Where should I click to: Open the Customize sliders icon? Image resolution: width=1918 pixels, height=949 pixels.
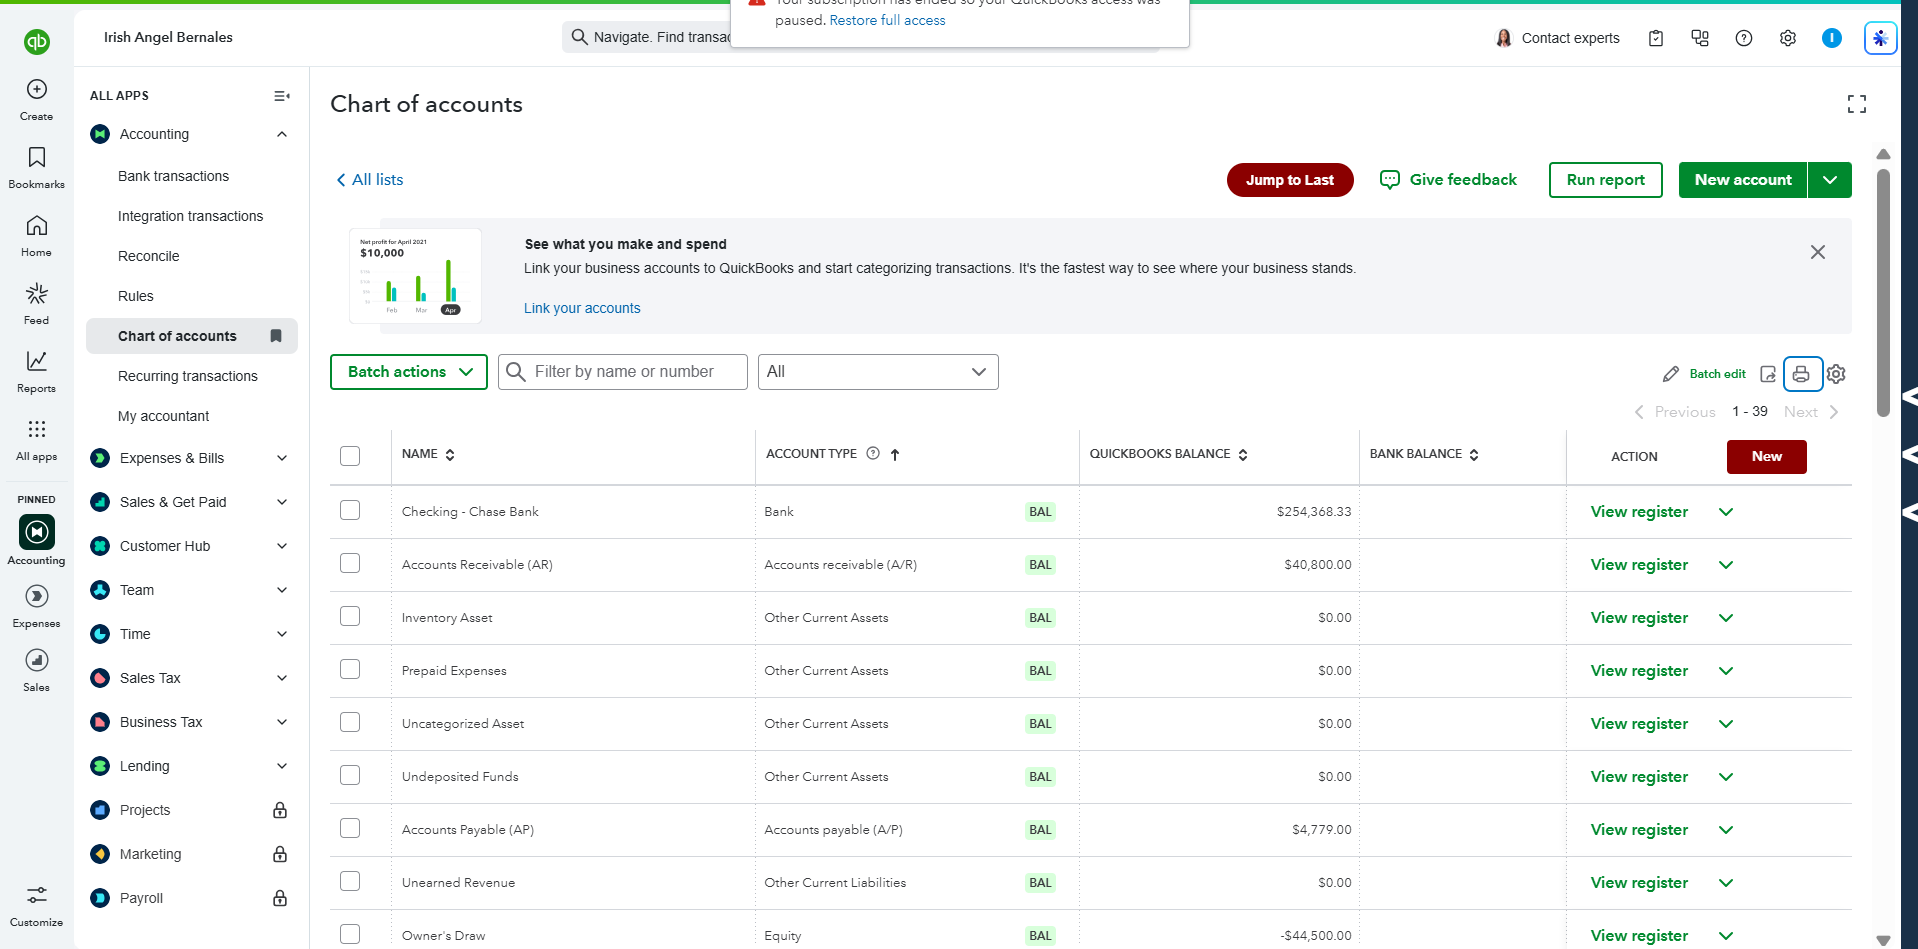point(37,895)
